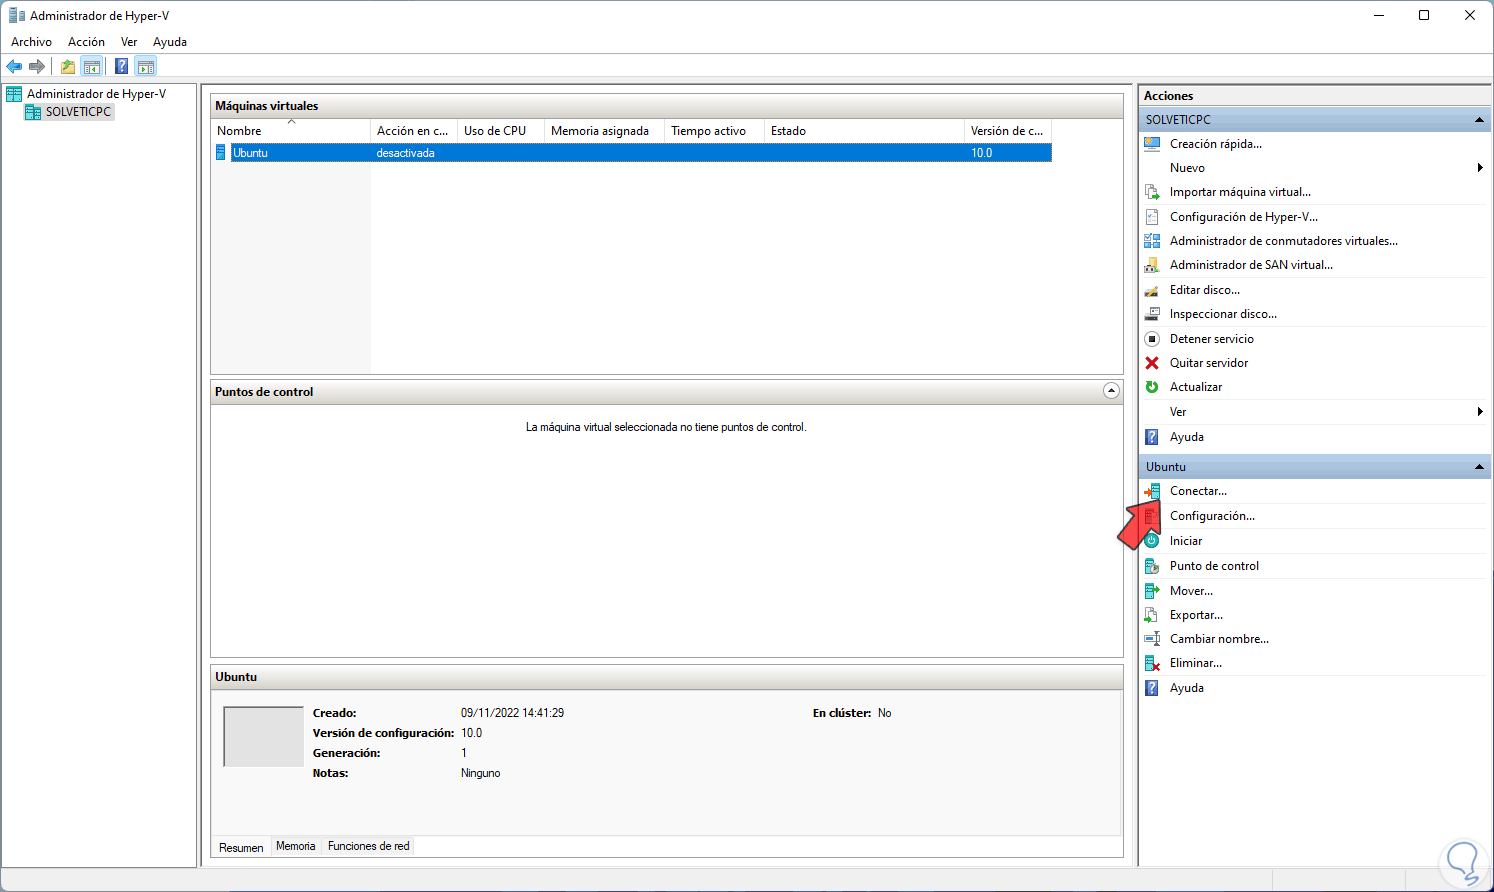Screen dimensions: 1494x892
Task: Click the Punto de control icon
Action: [1152, 566]
